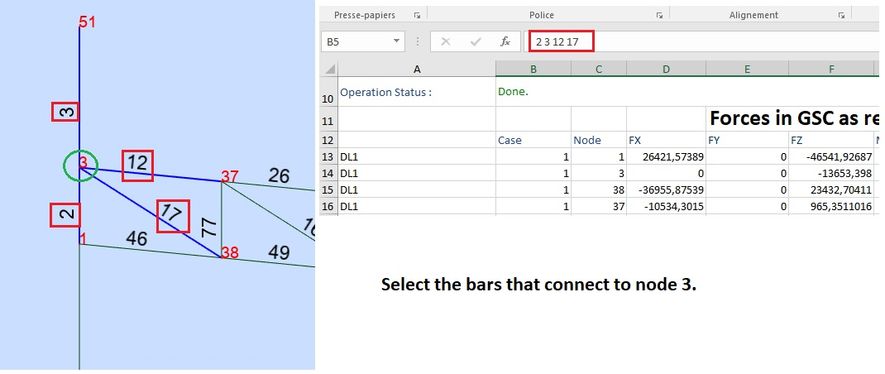Click the Select All corner triangle

click(x=328, y=69)
